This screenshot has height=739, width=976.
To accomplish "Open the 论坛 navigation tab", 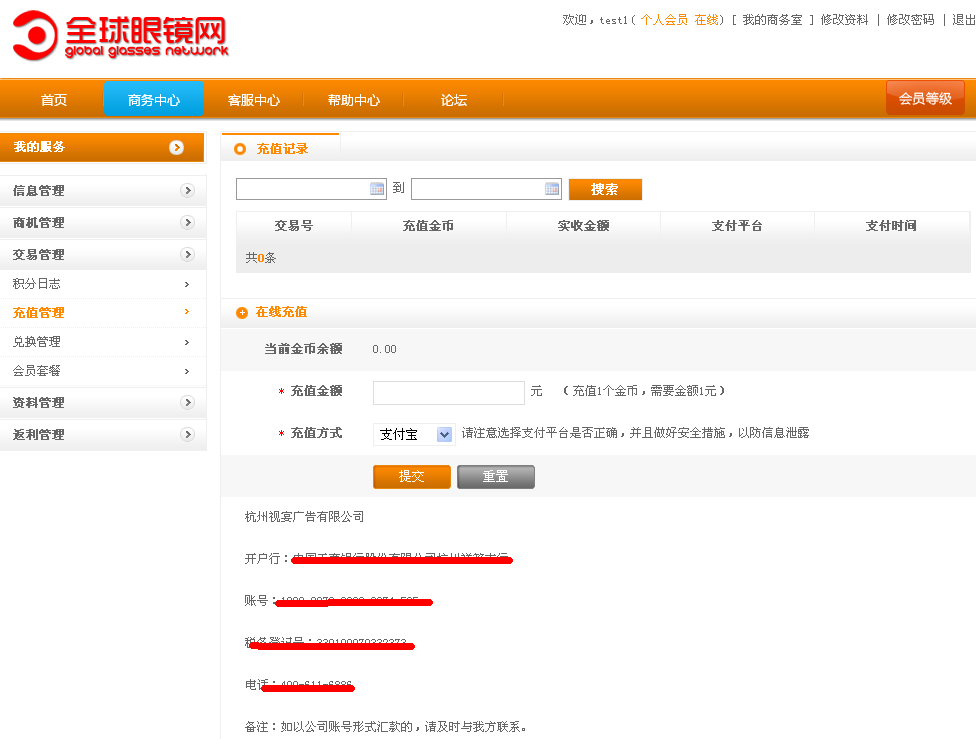I will pos(454,100).
